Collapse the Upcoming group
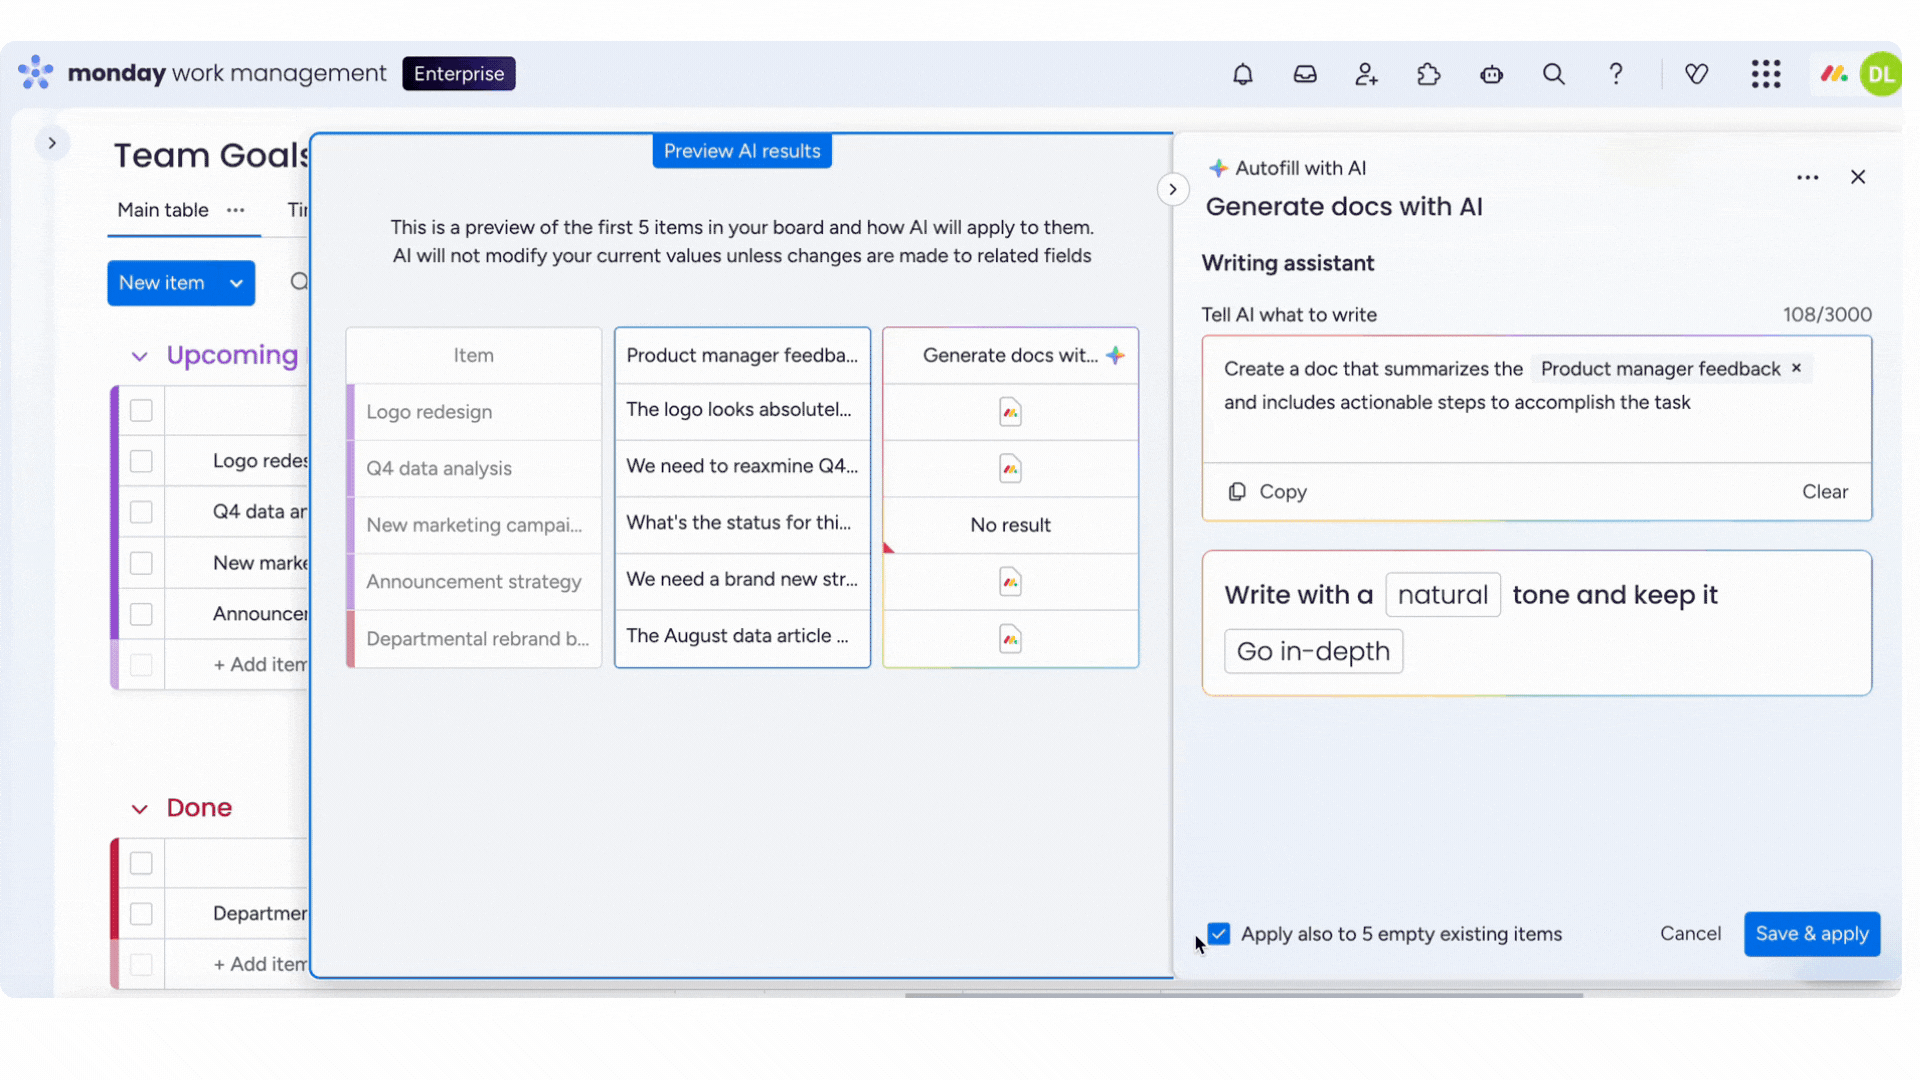 pyautogui.click(x=139, y=356)
